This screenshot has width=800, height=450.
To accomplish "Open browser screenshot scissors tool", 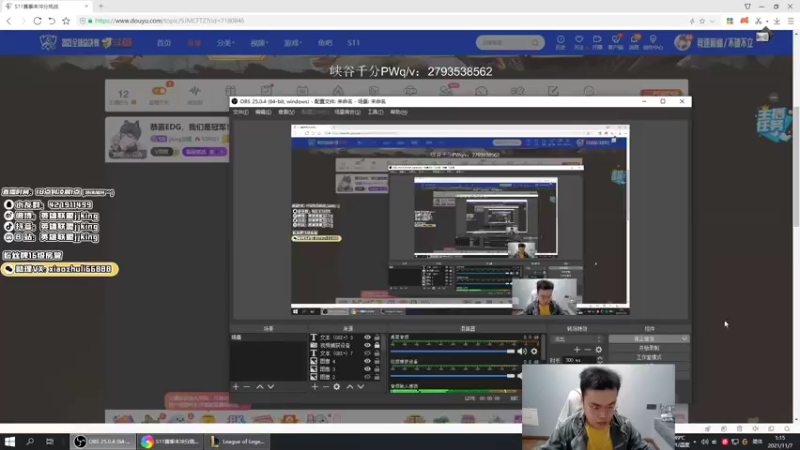I will pos(759,21).
